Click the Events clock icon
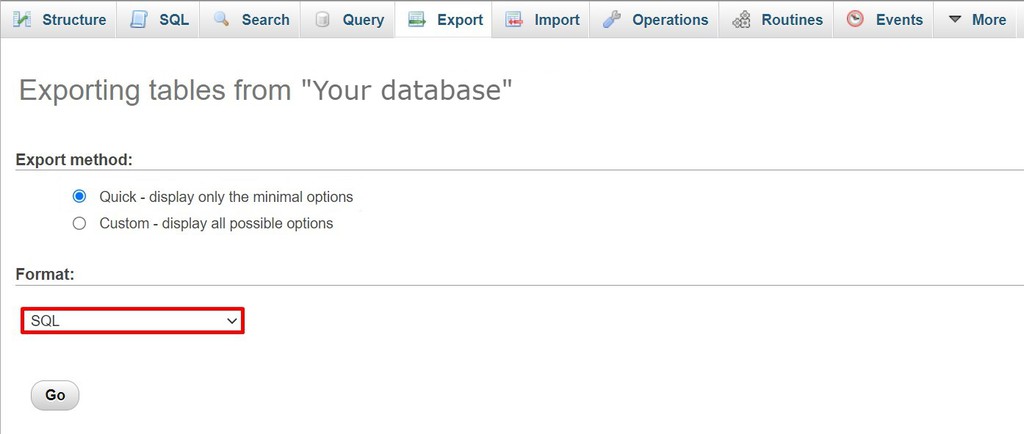This screenshot has width=1024, height=434. 855,19
